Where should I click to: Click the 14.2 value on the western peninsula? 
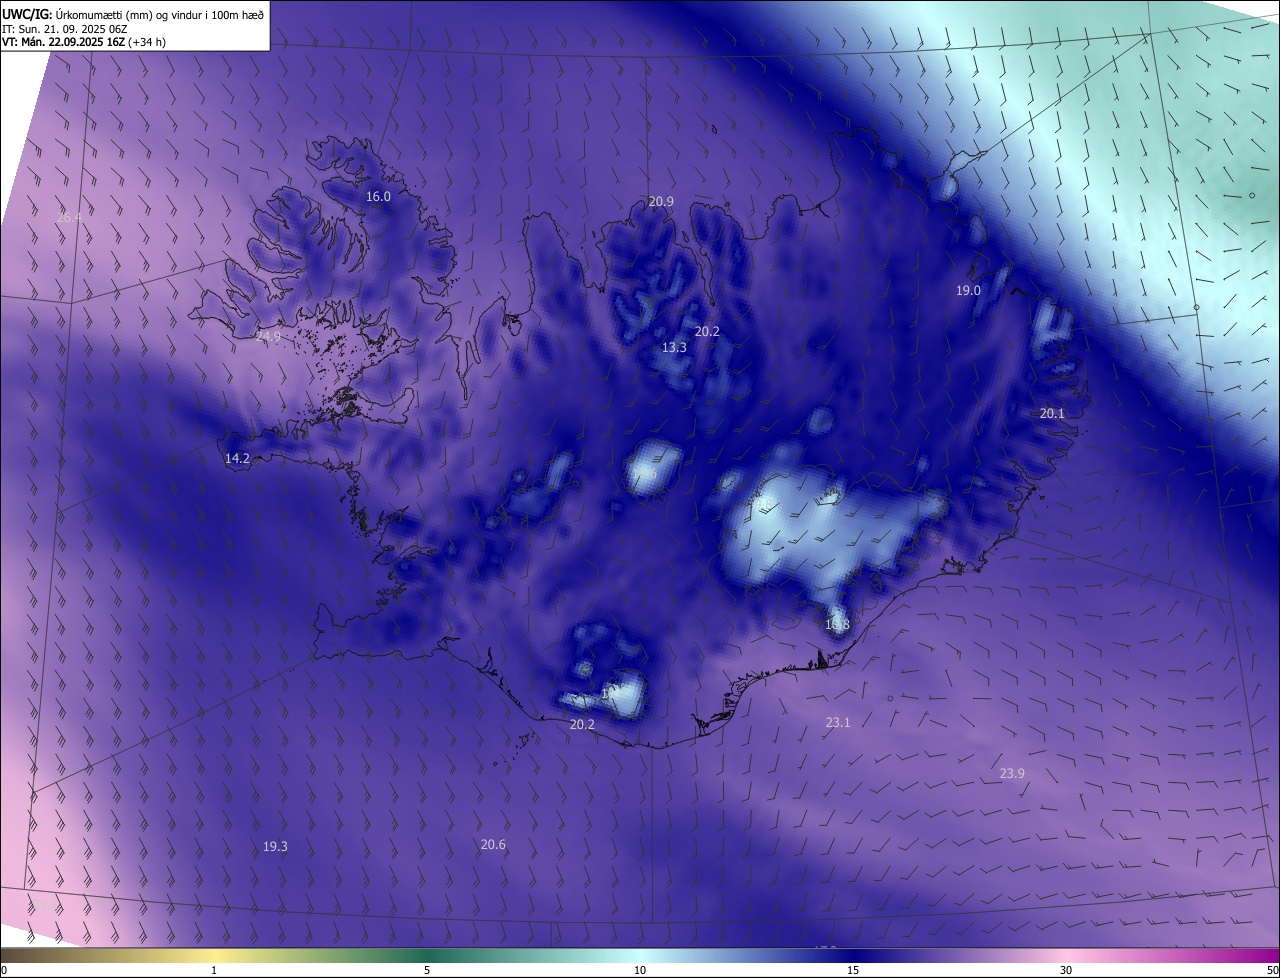237,459
